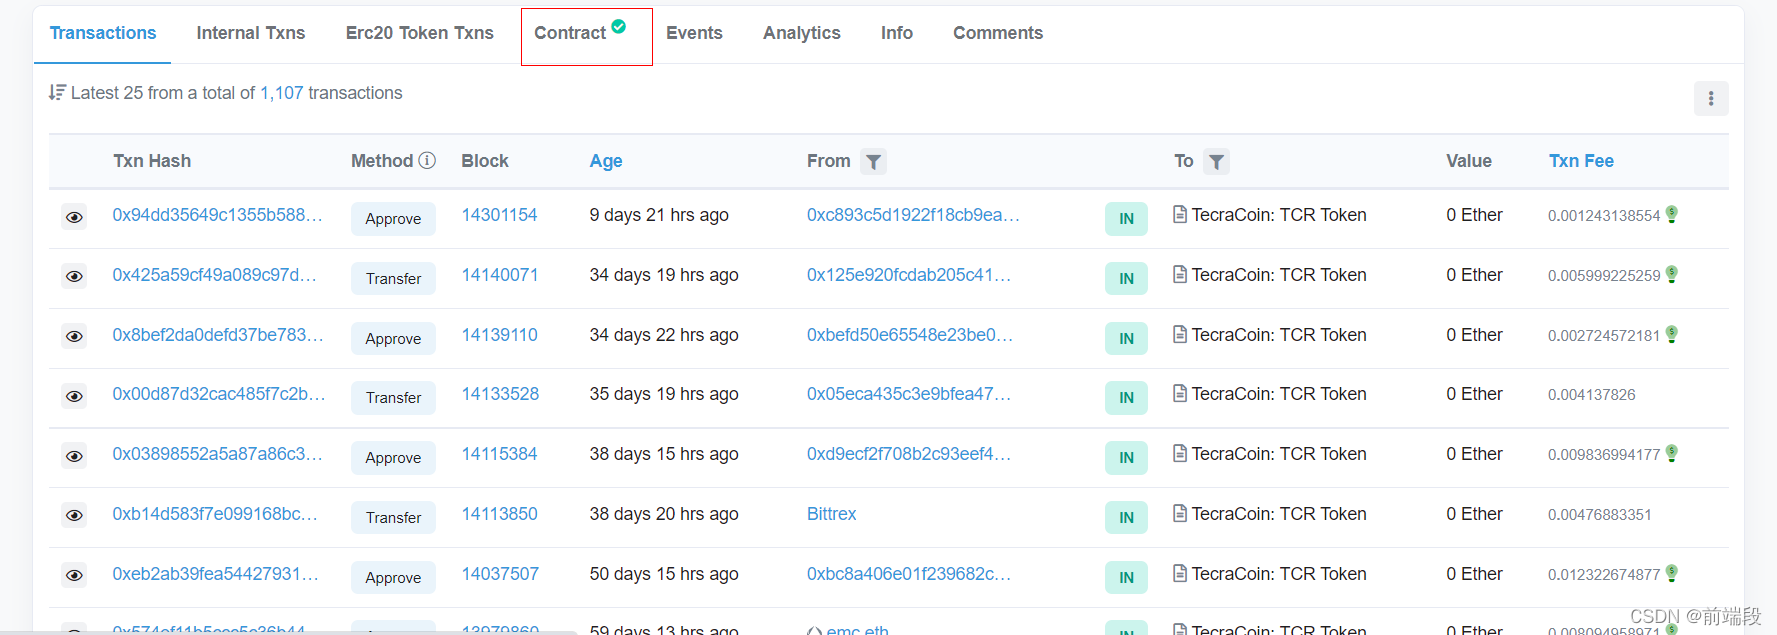Open sender address 0x125e920fcdab205c41
The image size is (1777, 635).
coord(909,275)
